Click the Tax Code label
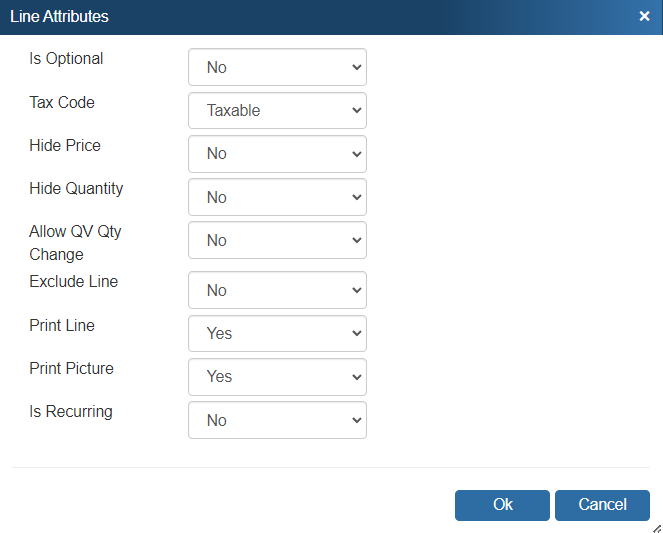Image resolution: width=663 pixels, height=533 pixels. (x=62, y=102)
